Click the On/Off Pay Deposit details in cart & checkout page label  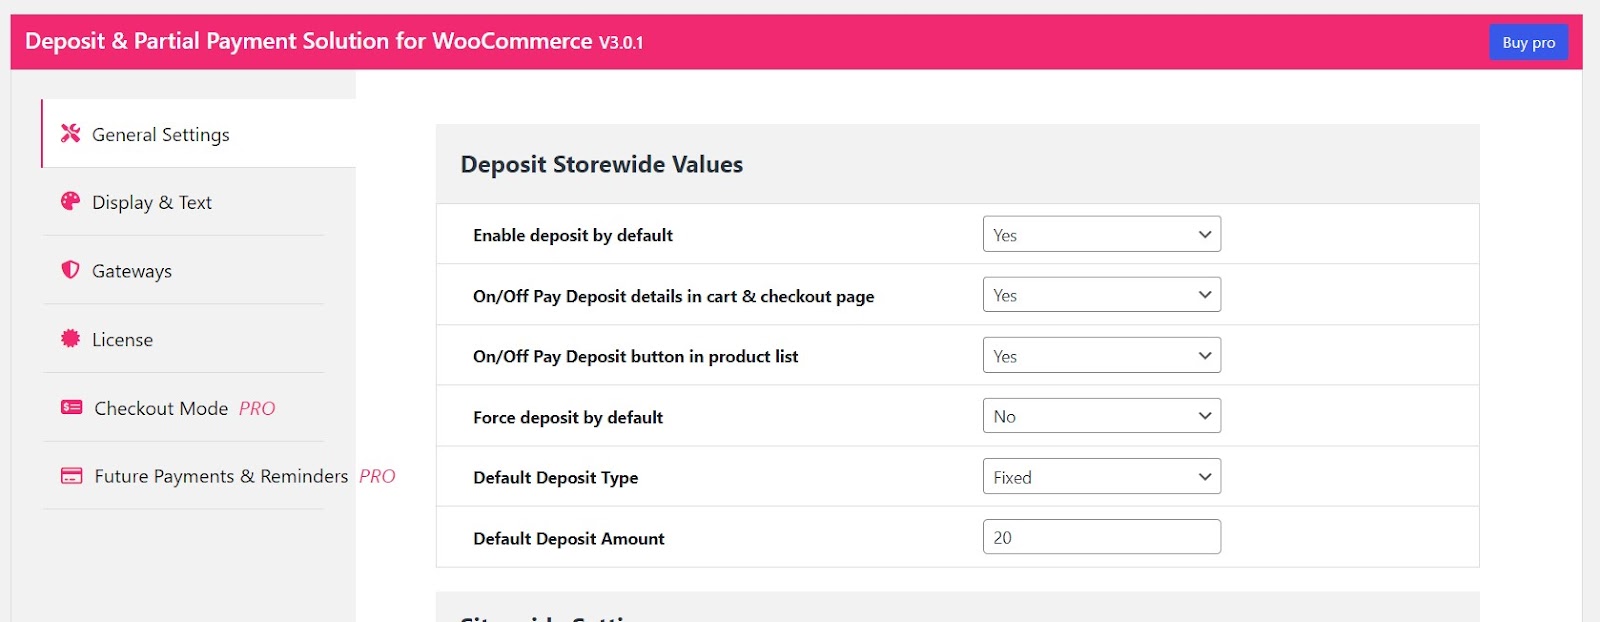pyautogui.click(x=673, y=296)
